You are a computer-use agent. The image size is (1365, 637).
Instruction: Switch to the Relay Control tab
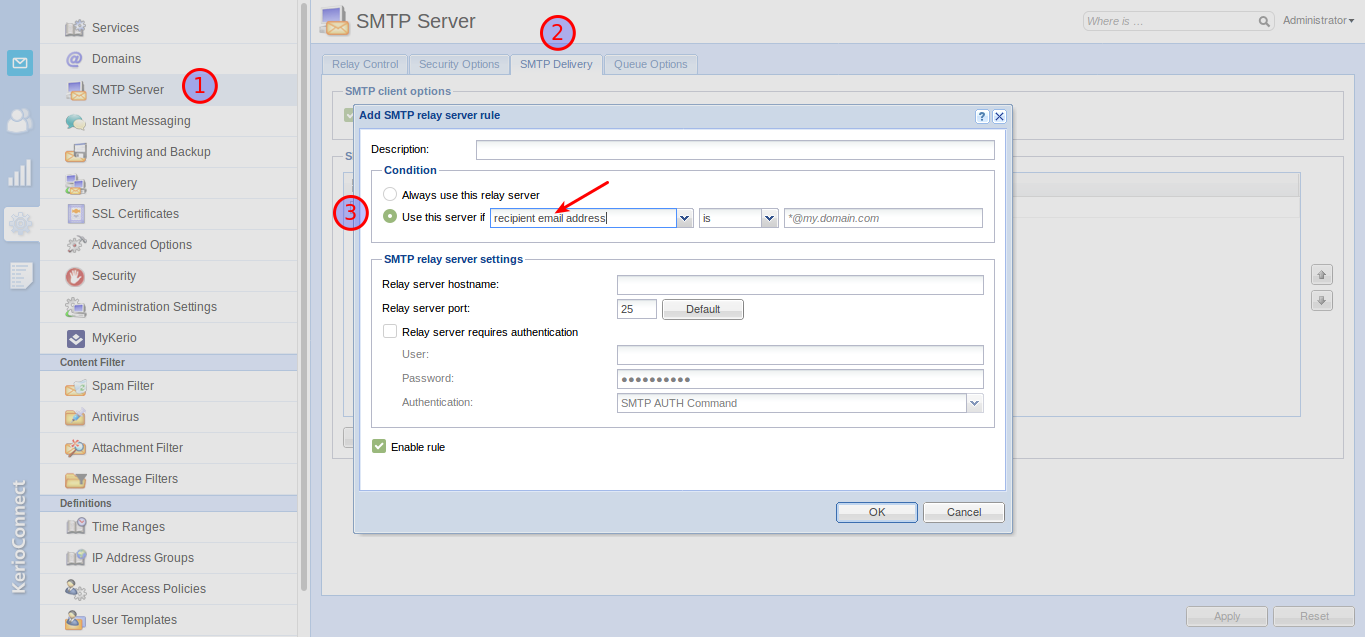point(365,64)
